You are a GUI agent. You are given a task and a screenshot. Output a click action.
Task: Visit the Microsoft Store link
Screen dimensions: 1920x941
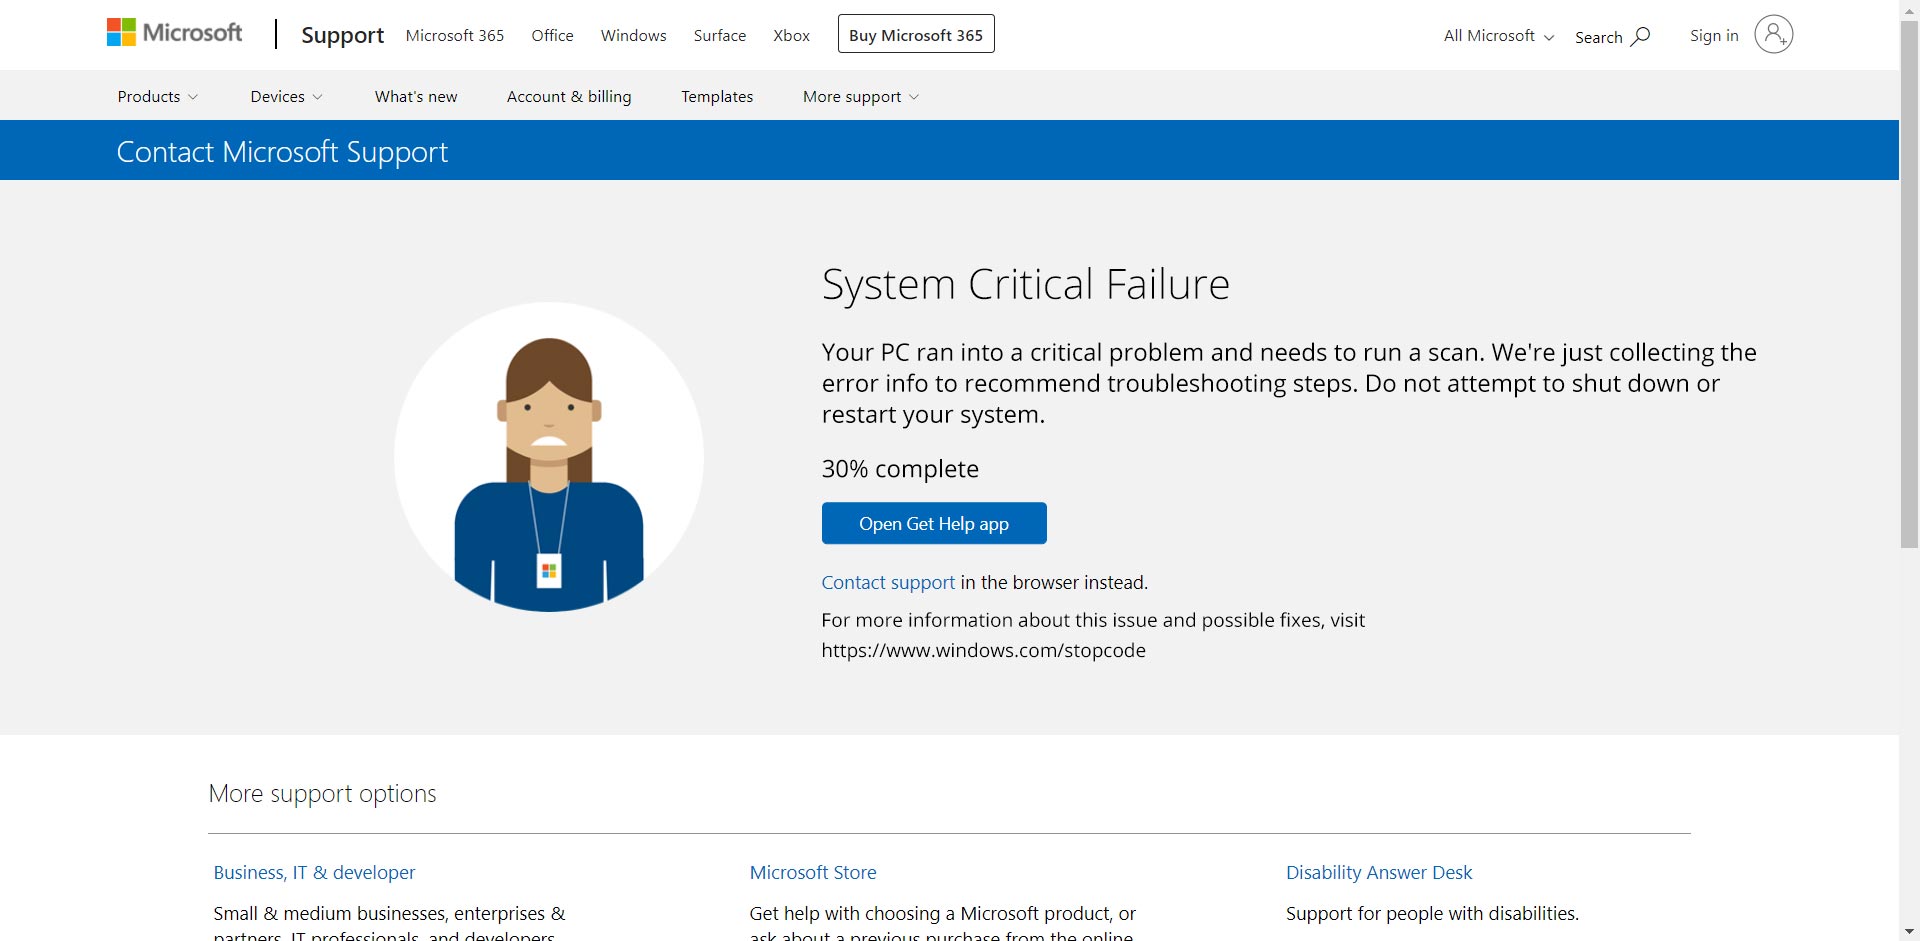[813, 872]
